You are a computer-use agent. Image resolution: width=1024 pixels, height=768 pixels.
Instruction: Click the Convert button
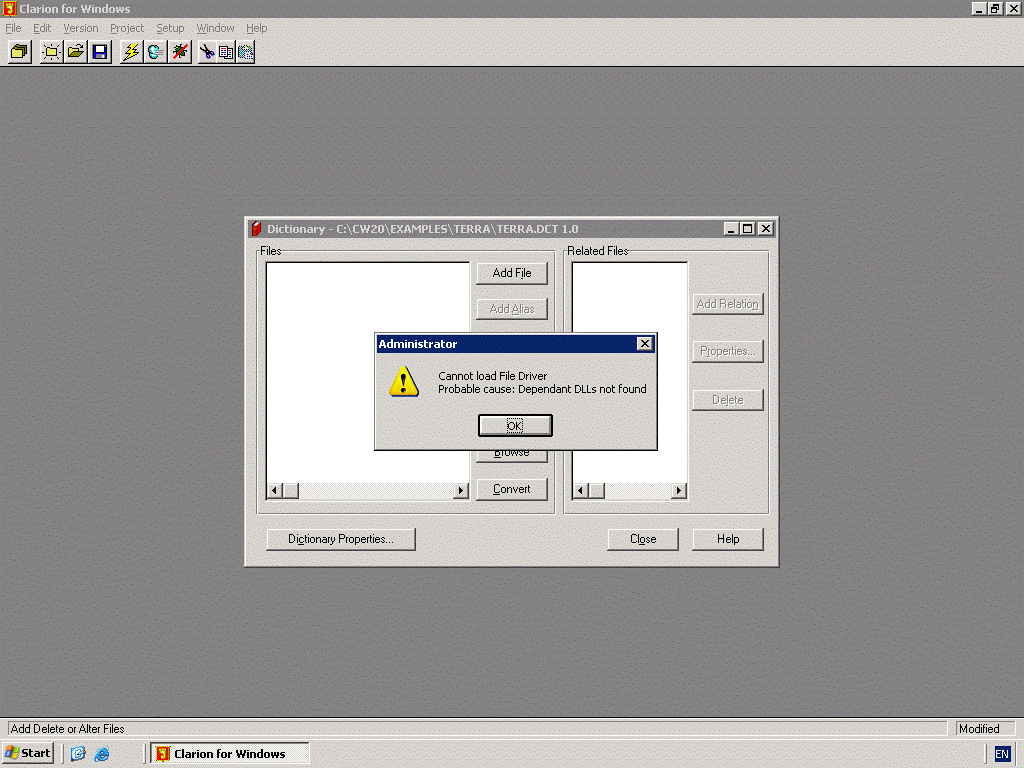tap(511, 489)
